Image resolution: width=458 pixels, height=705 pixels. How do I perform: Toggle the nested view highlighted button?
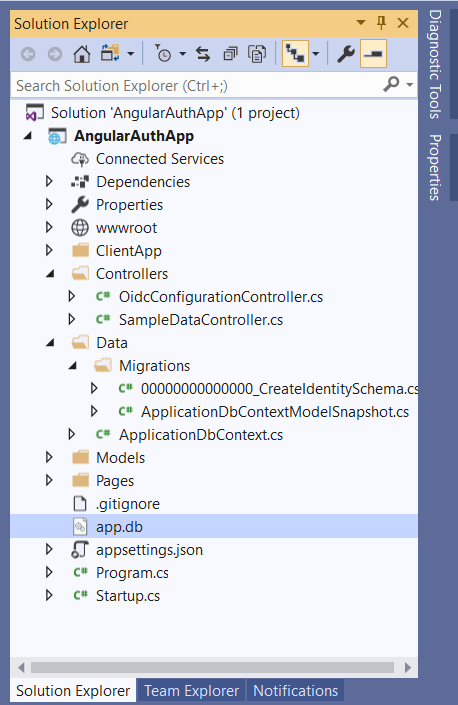click(x=295, y=54)
